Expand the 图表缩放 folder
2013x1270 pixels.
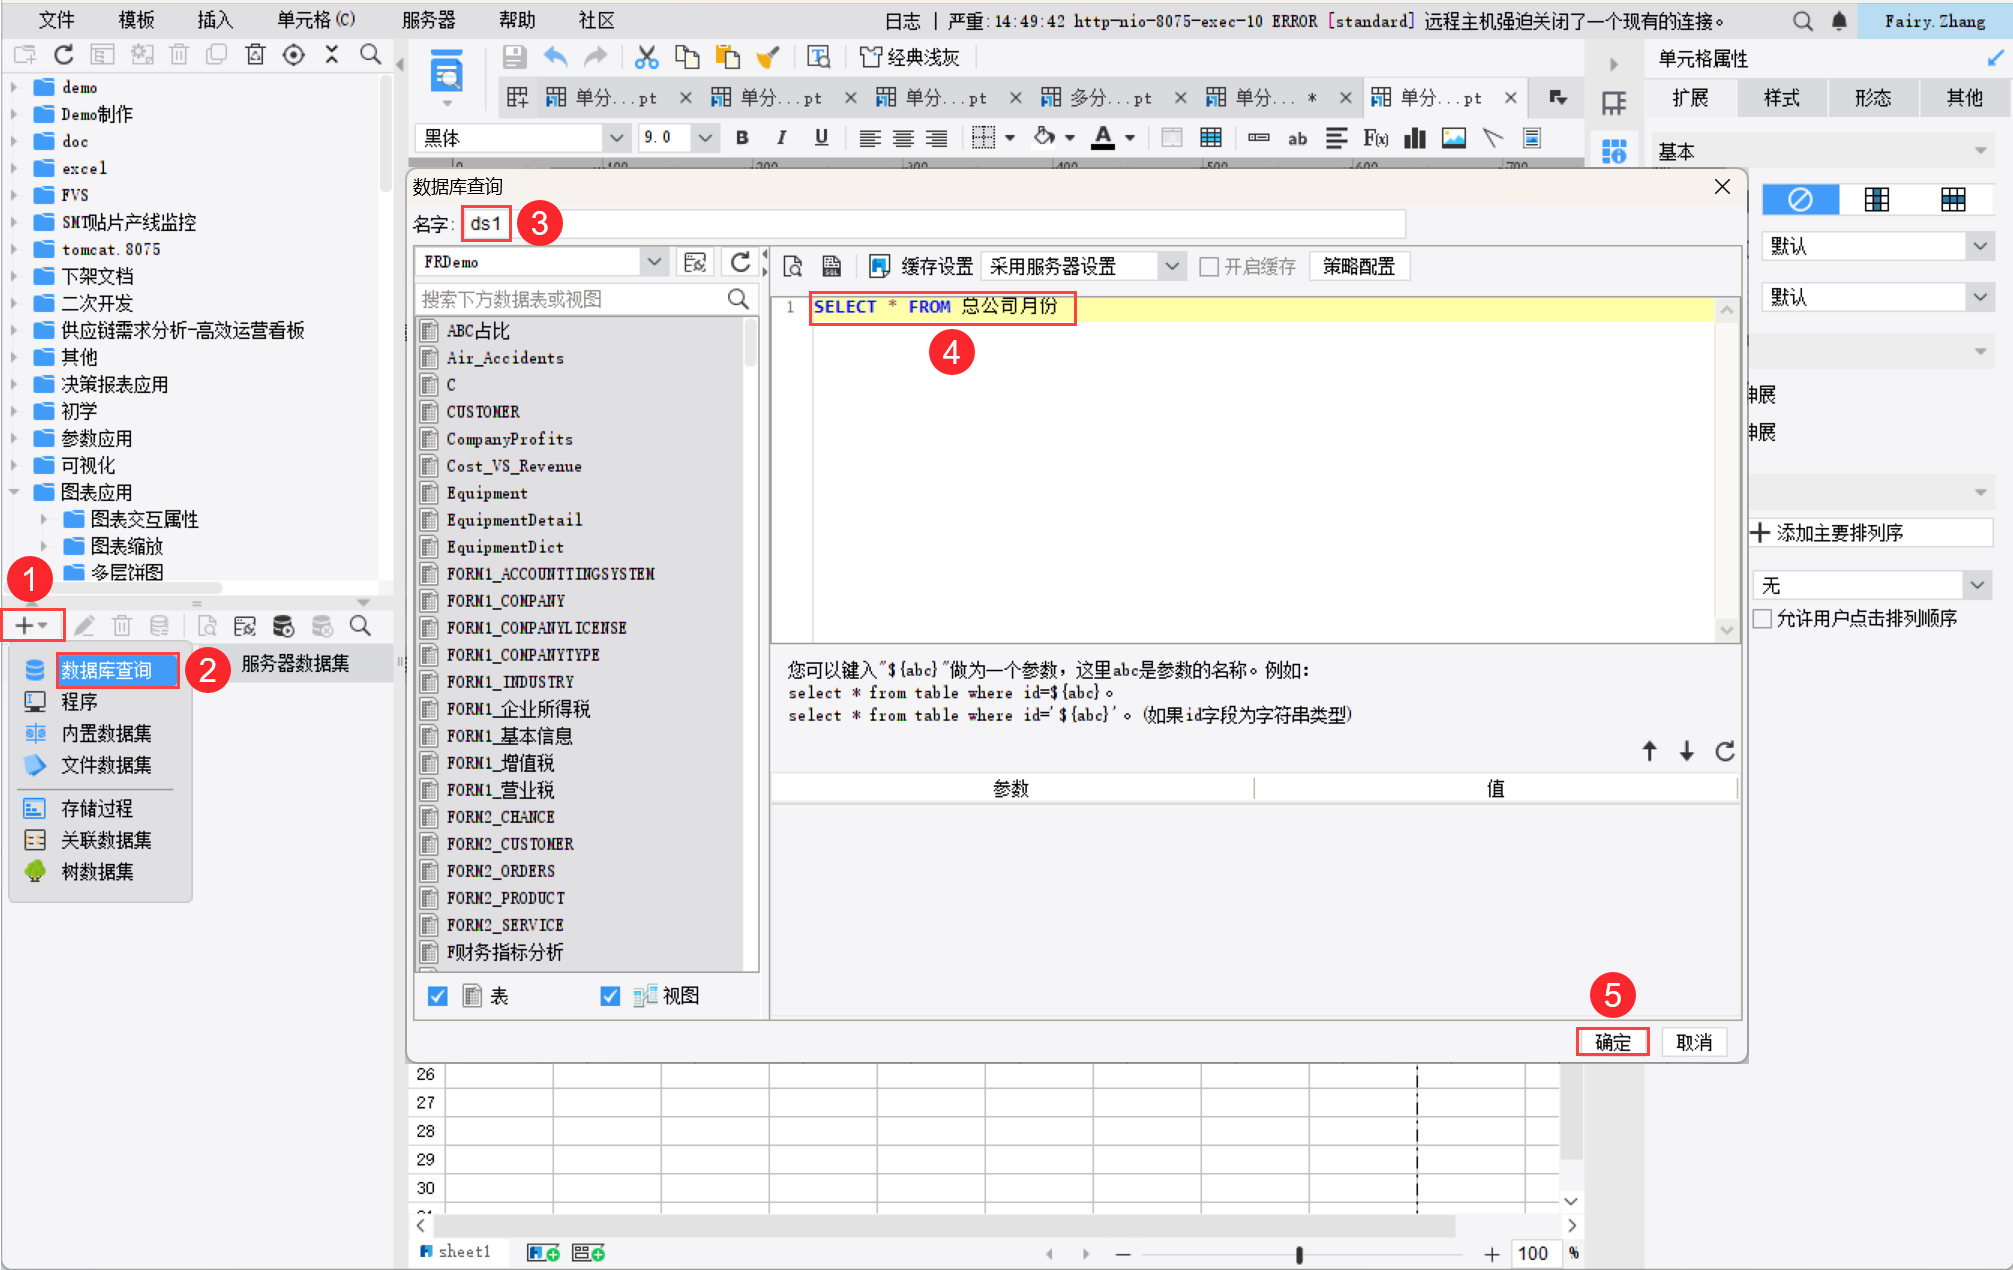pyautogui.click(x=44, y=546)
